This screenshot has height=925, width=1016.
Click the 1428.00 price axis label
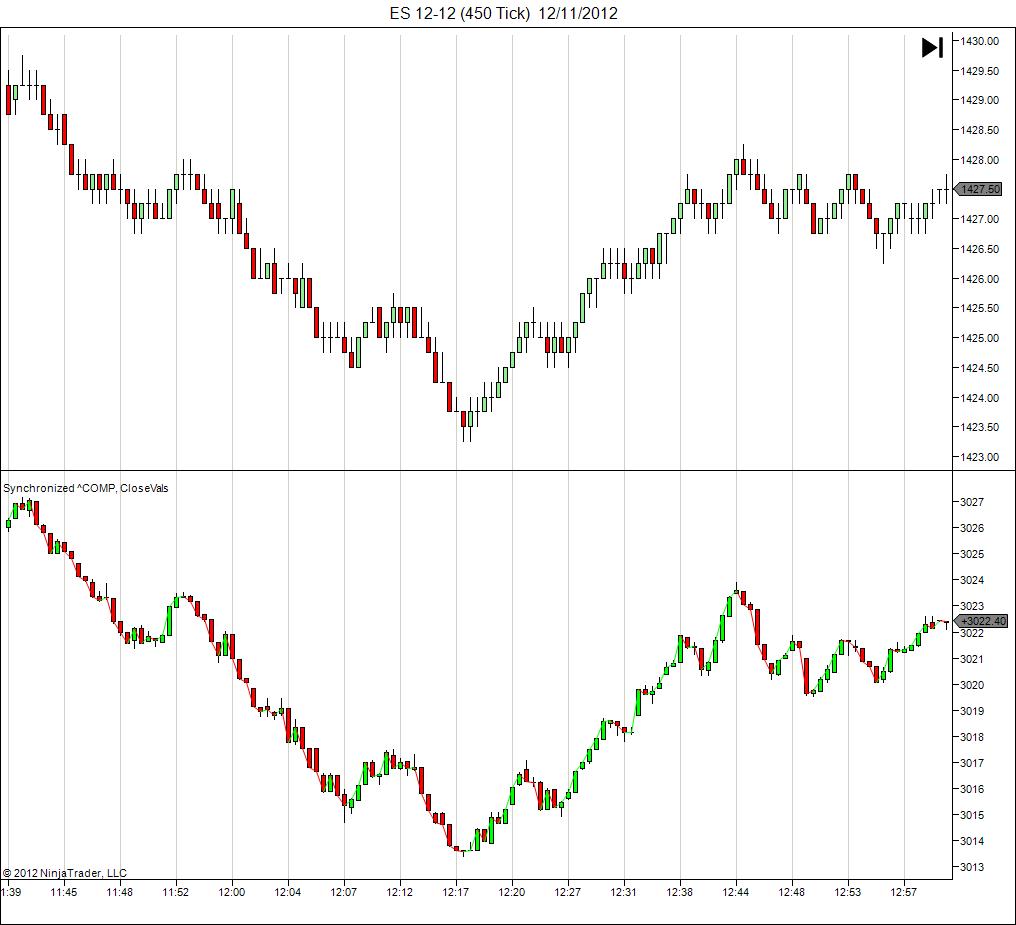coord(979,159)
